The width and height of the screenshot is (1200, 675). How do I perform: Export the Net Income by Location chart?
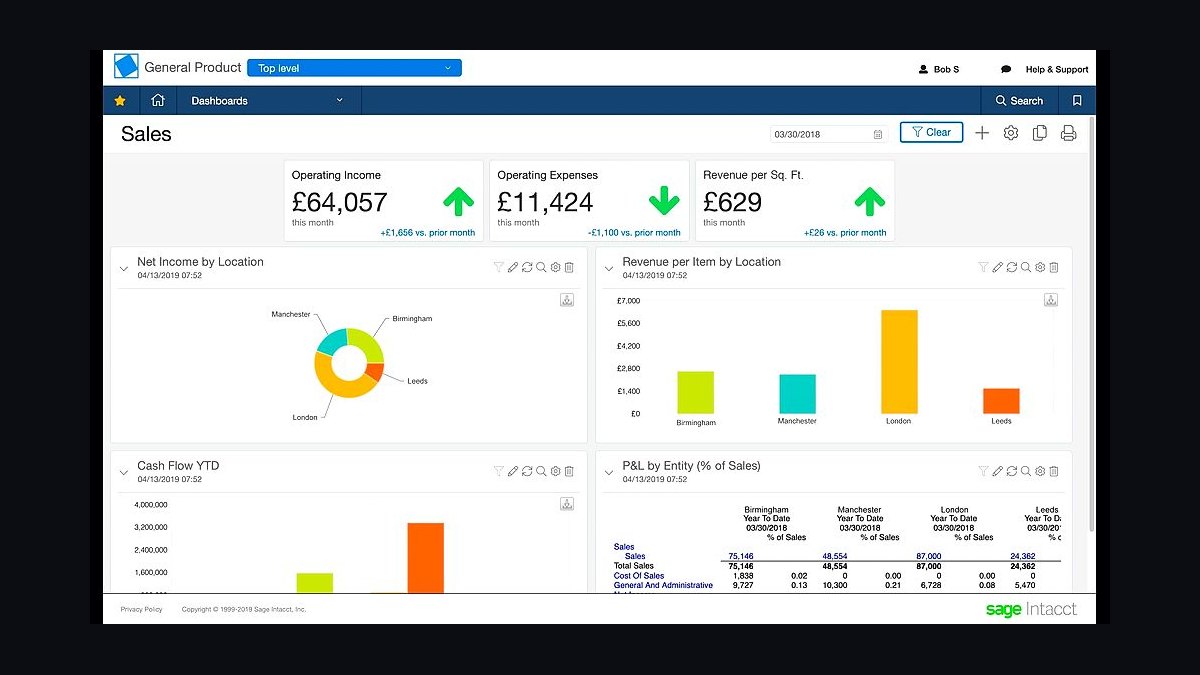pos(566,300)
